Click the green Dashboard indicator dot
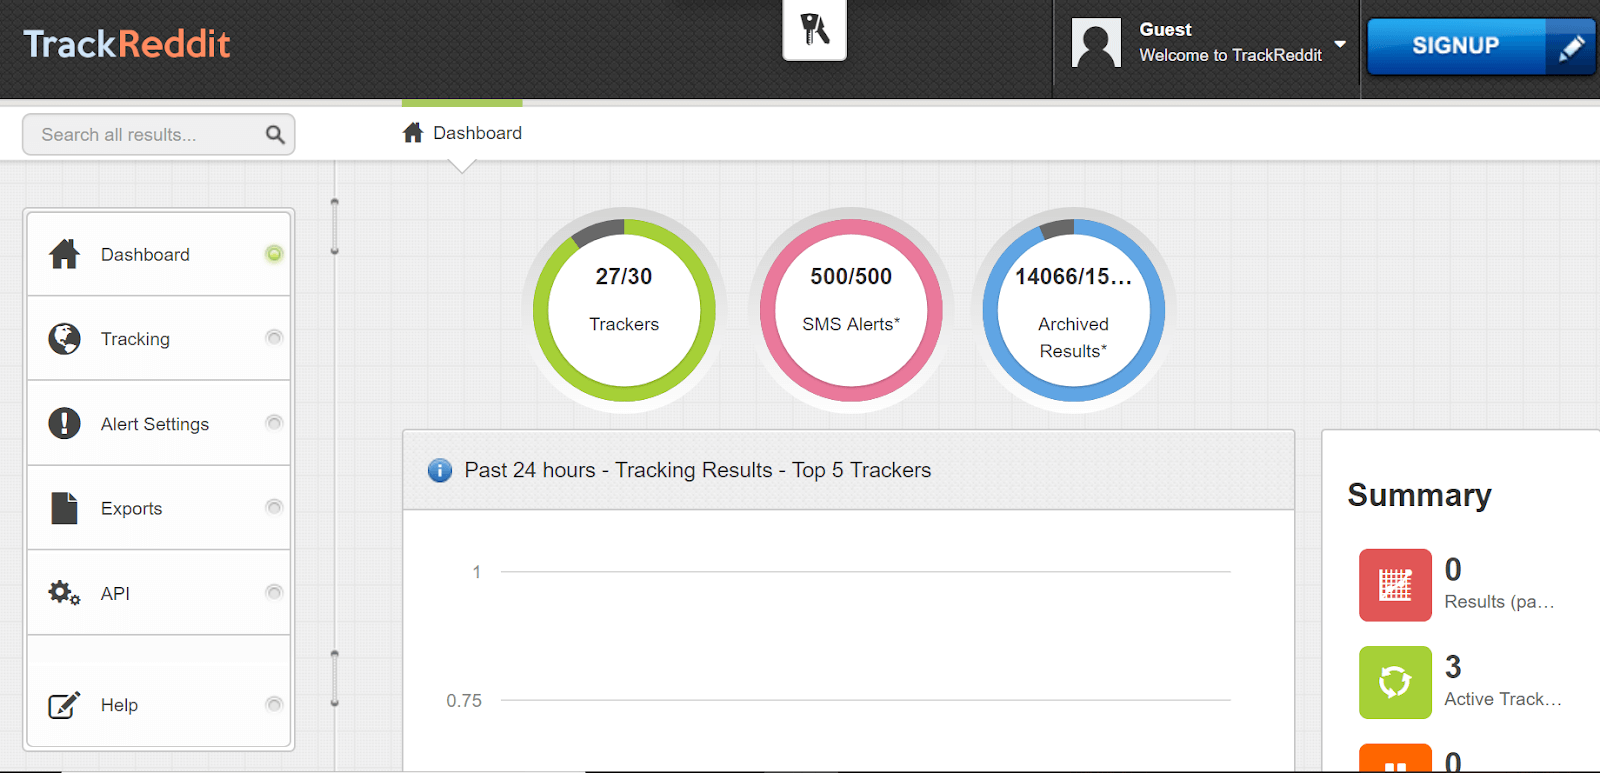The width and height of the screenshot is (1600, 773). pyautogui.click(x=274, y=254)
